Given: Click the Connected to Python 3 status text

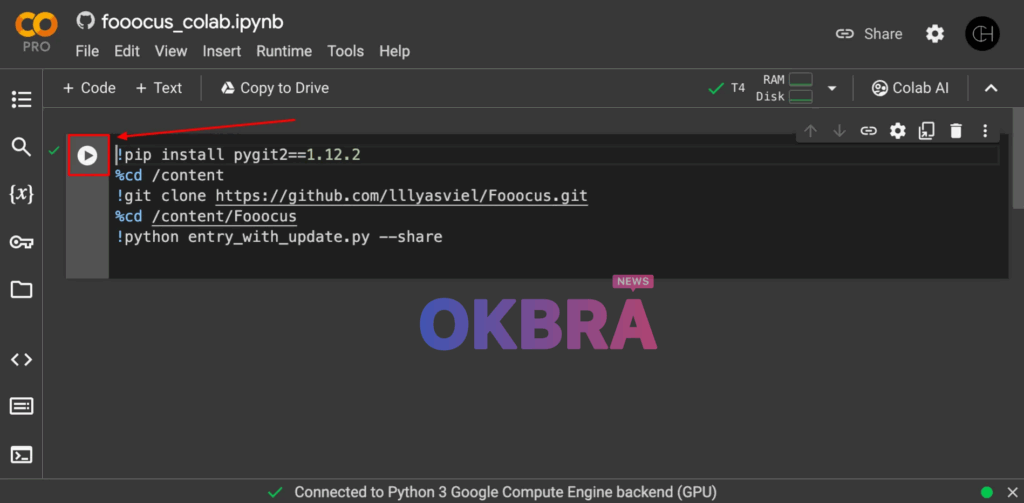Looking at the screenshot, I should [505, 492].
